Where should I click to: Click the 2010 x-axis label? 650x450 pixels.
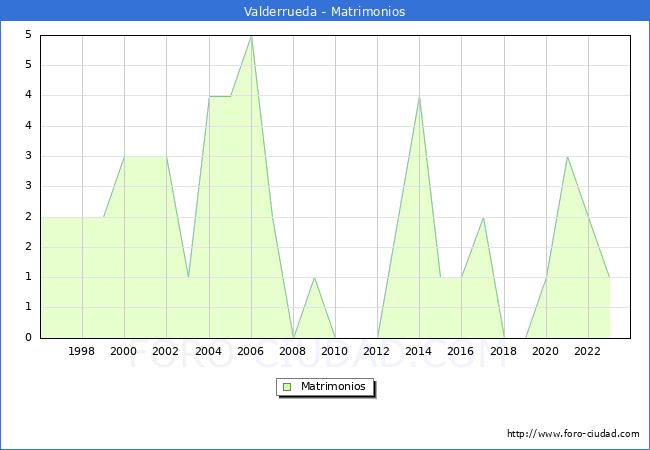pos(335,351)
